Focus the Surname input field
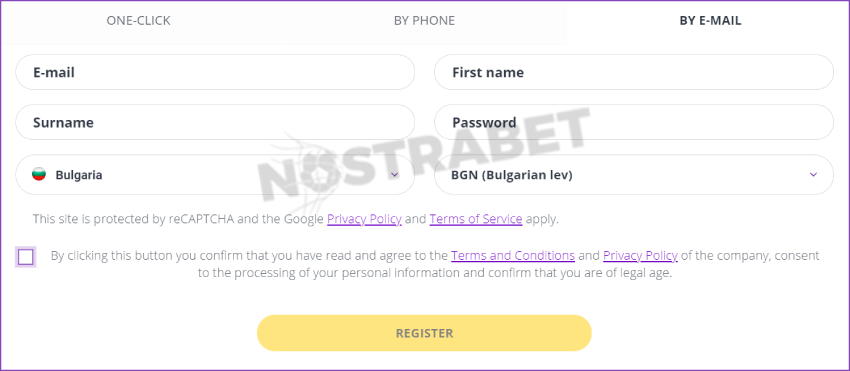This screenshot has height=371, width=850. click(215, 122)
